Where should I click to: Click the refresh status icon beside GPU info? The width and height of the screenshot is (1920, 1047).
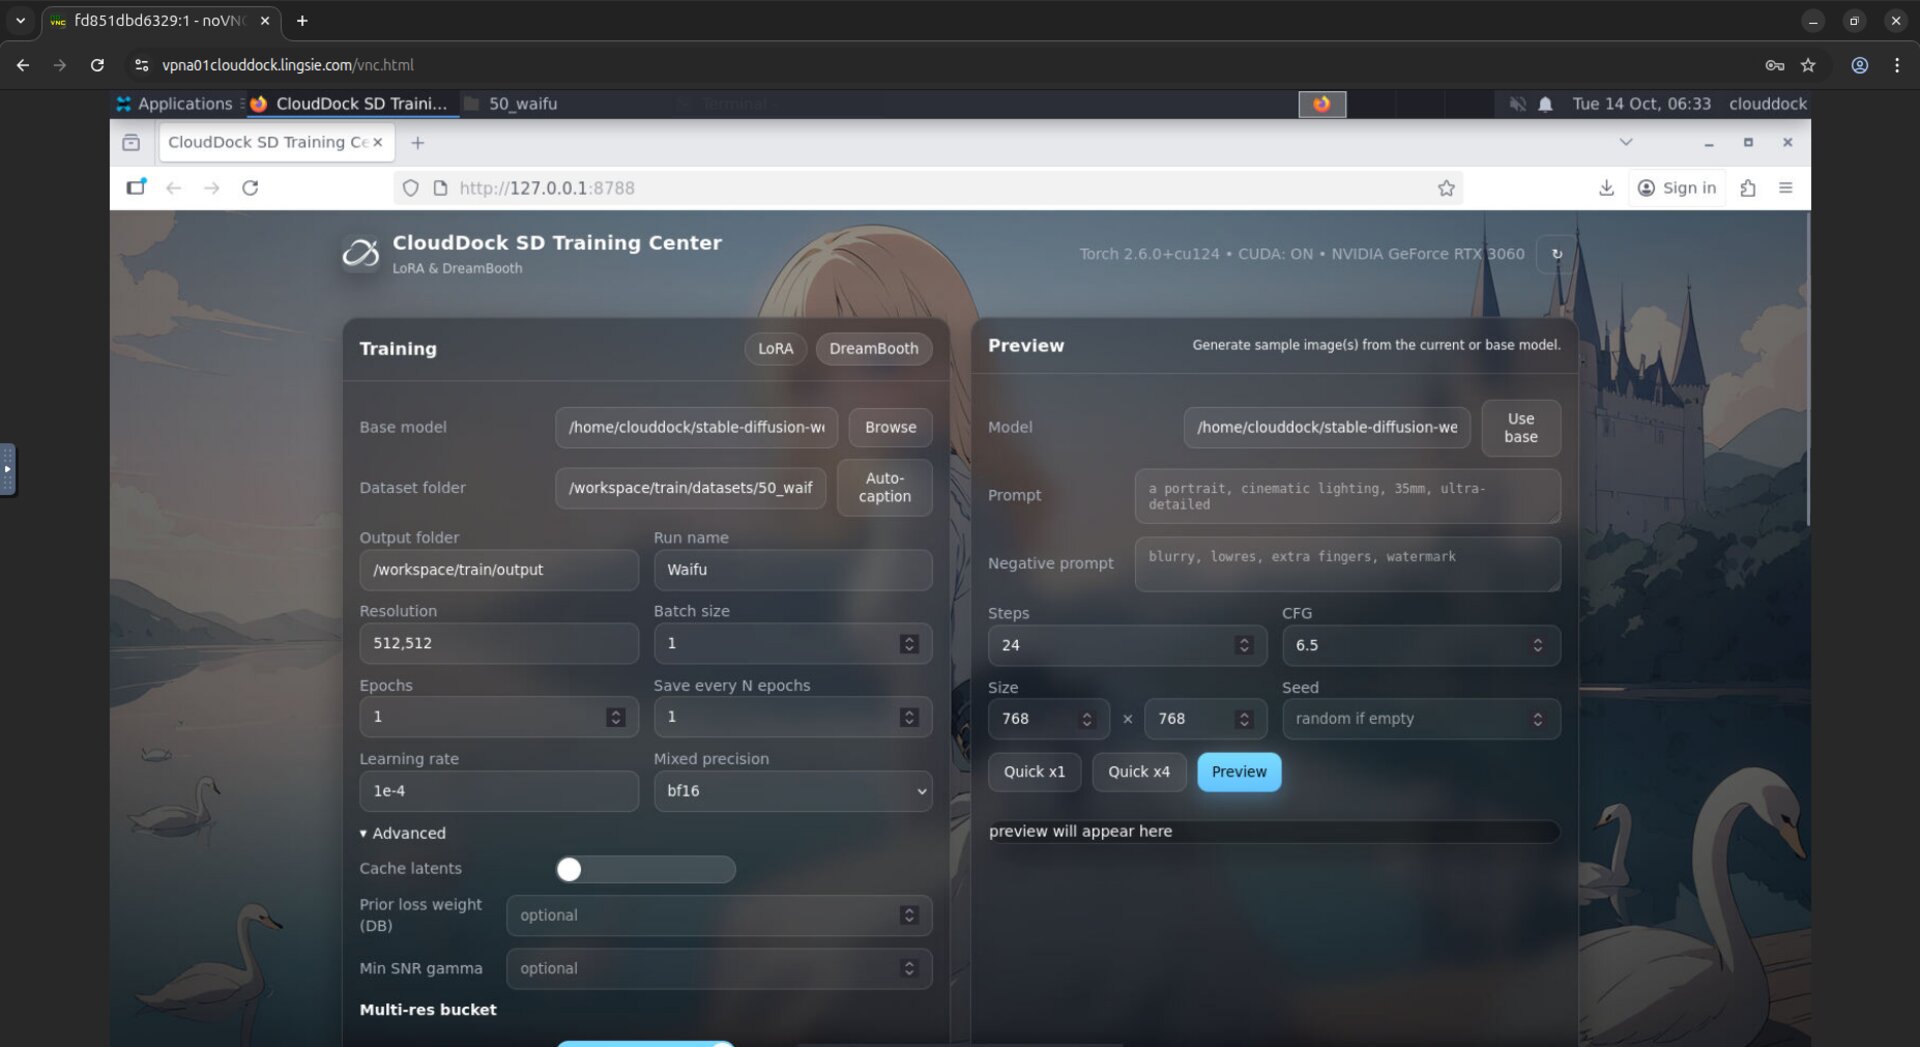pyautogui.click(x=1556, y=254)
